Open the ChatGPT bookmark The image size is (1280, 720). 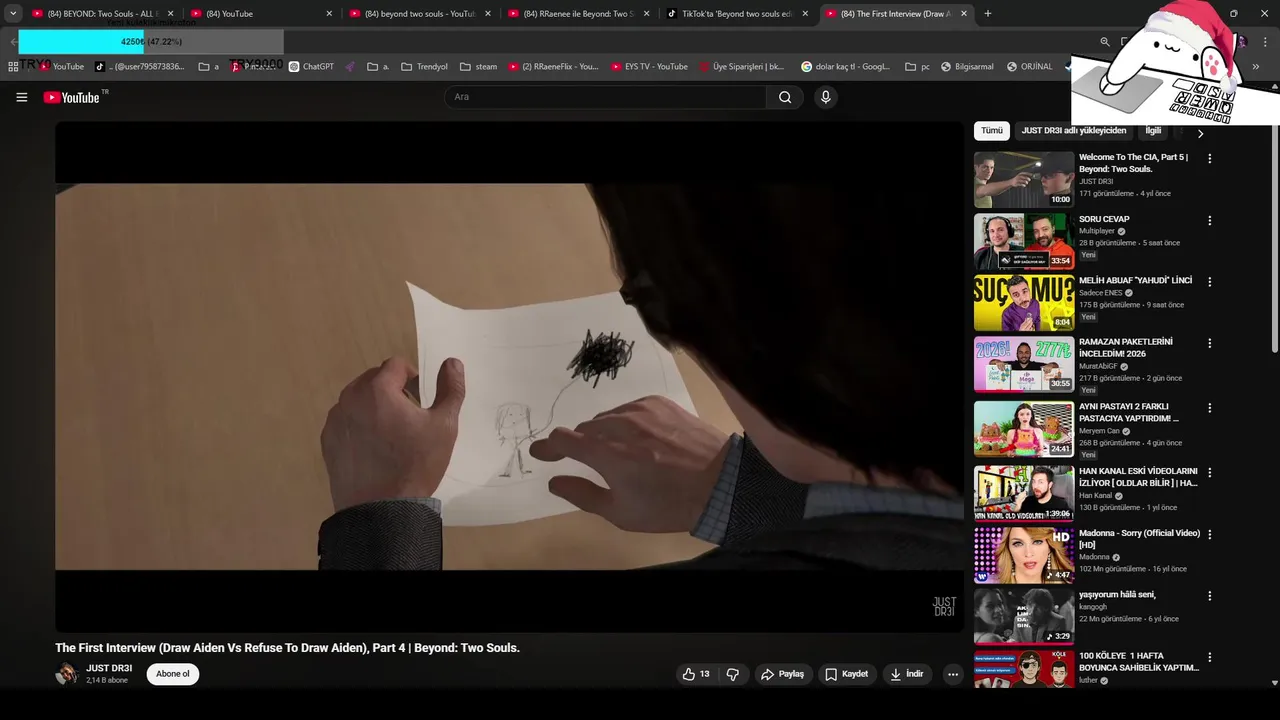(x=311, y=67)
